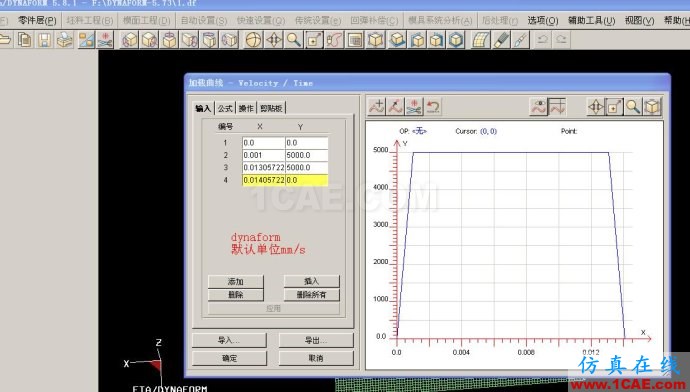
Task: Click the 删除所有 button
Action: [x=312, y=295]
